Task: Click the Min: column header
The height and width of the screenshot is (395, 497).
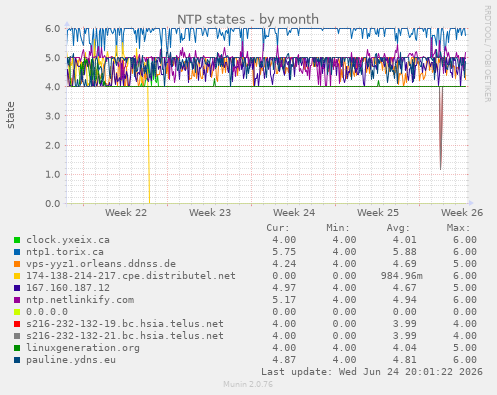Action: coord(338,228)
